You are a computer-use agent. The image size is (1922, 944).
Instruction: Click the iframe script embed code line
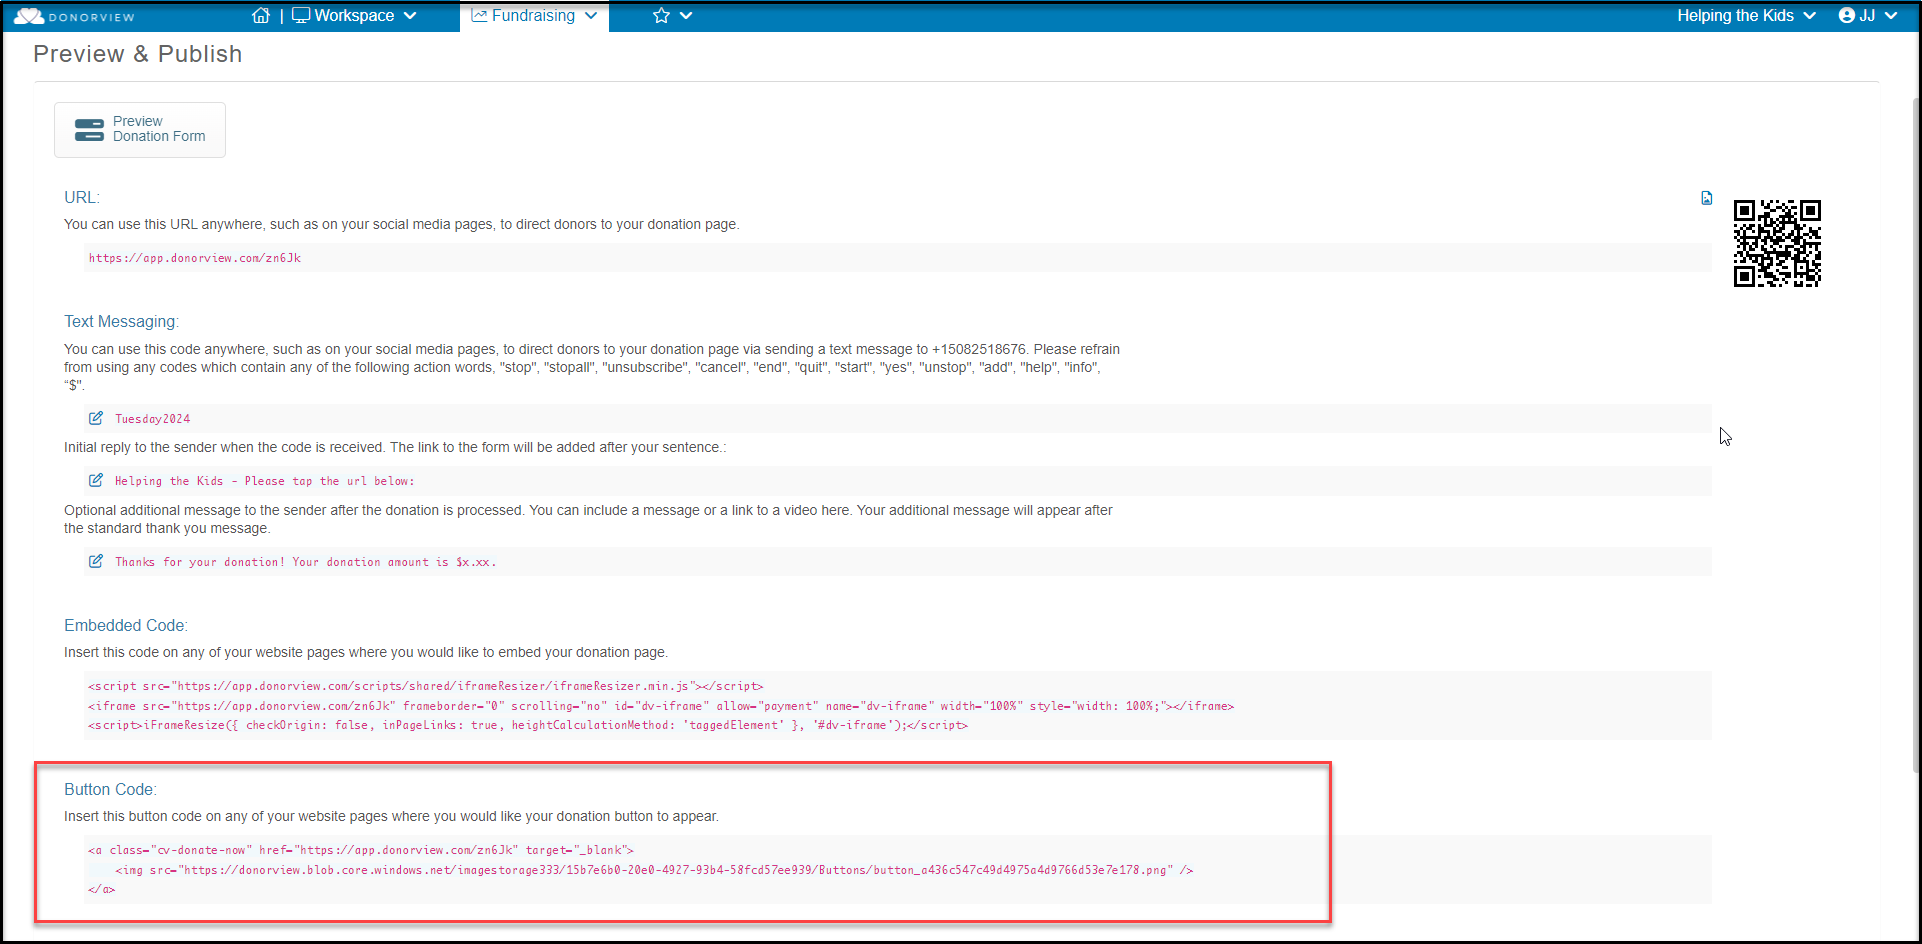click(661, 706)
